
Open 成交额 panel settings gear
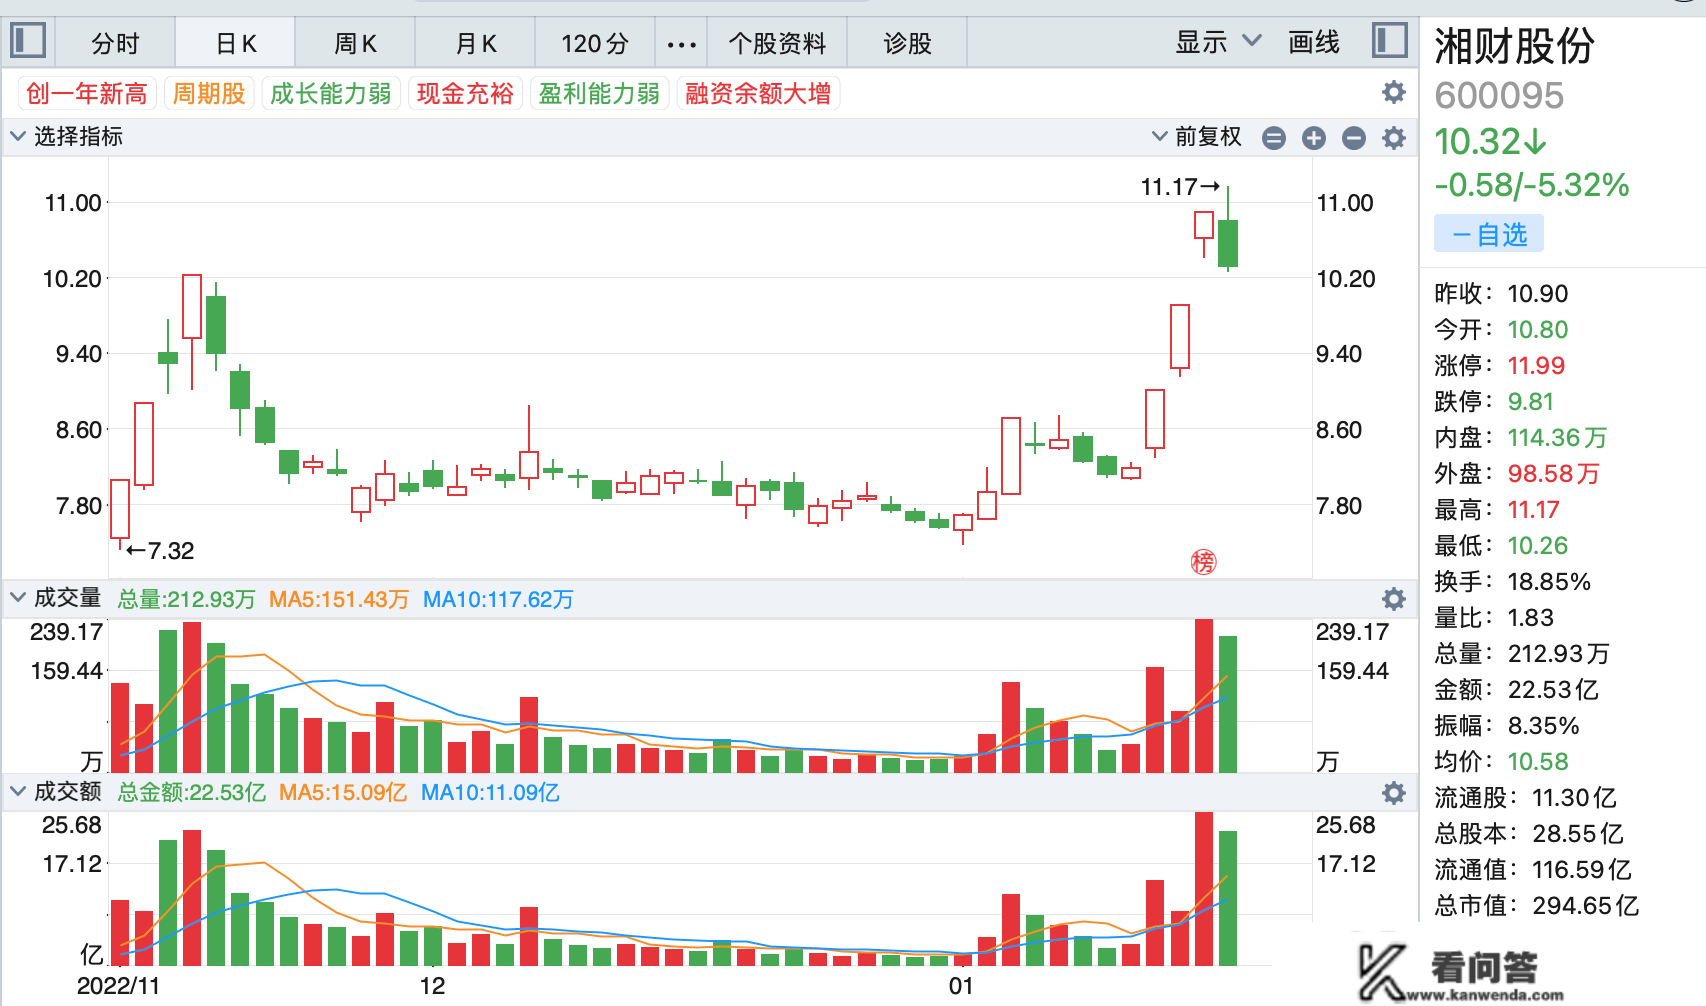[x=1393, y=793]
